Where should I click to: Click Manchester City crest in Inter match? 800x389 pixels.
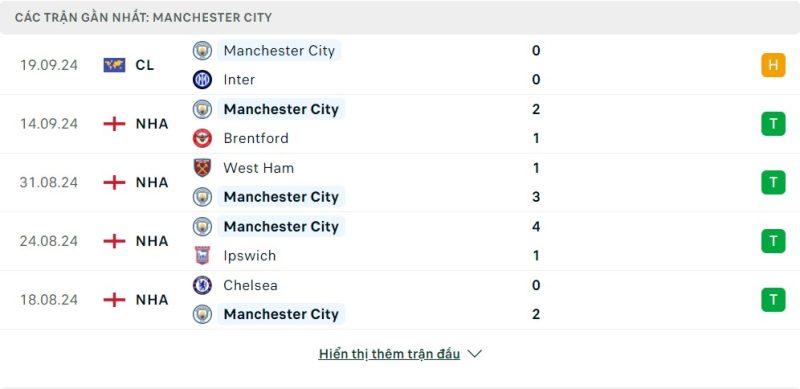203,51
